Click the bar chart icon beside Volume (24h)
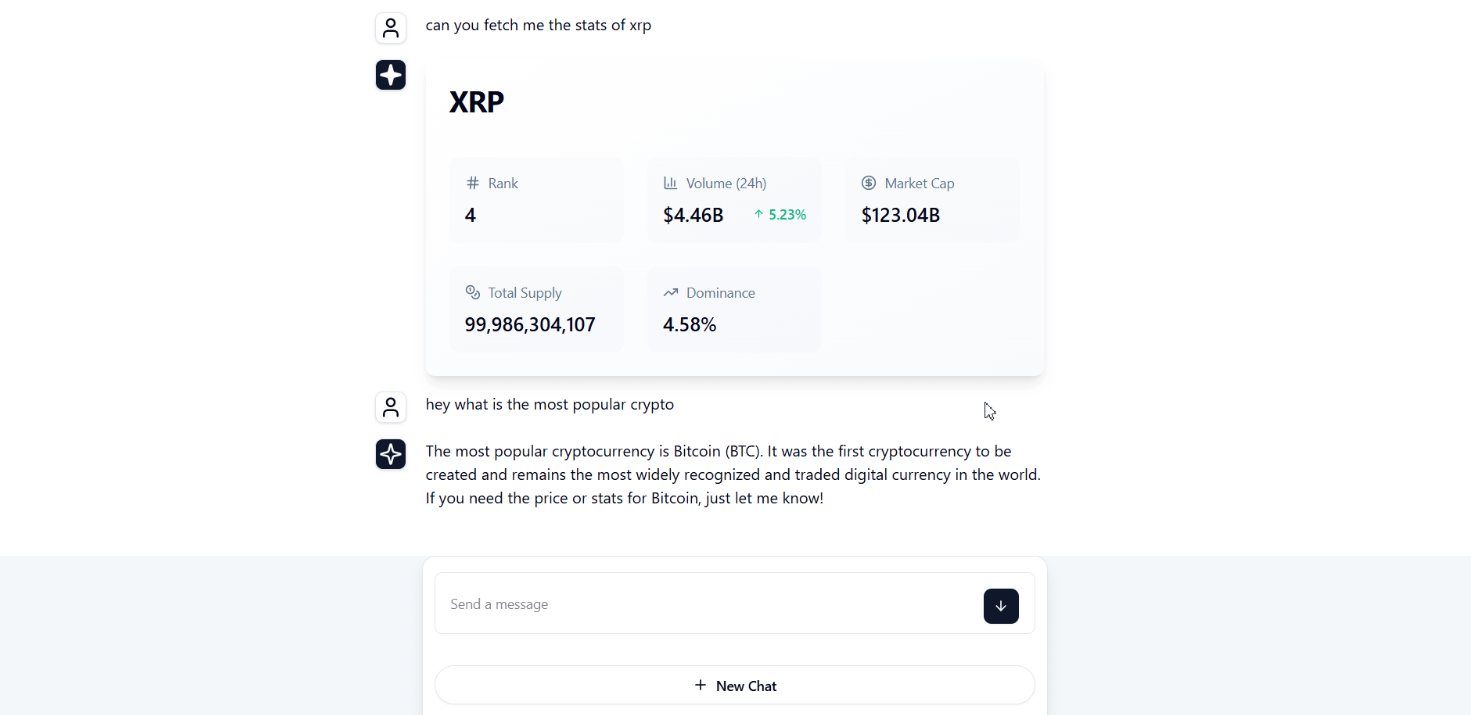Screen dimensions: 1471x715 (671, 183)
